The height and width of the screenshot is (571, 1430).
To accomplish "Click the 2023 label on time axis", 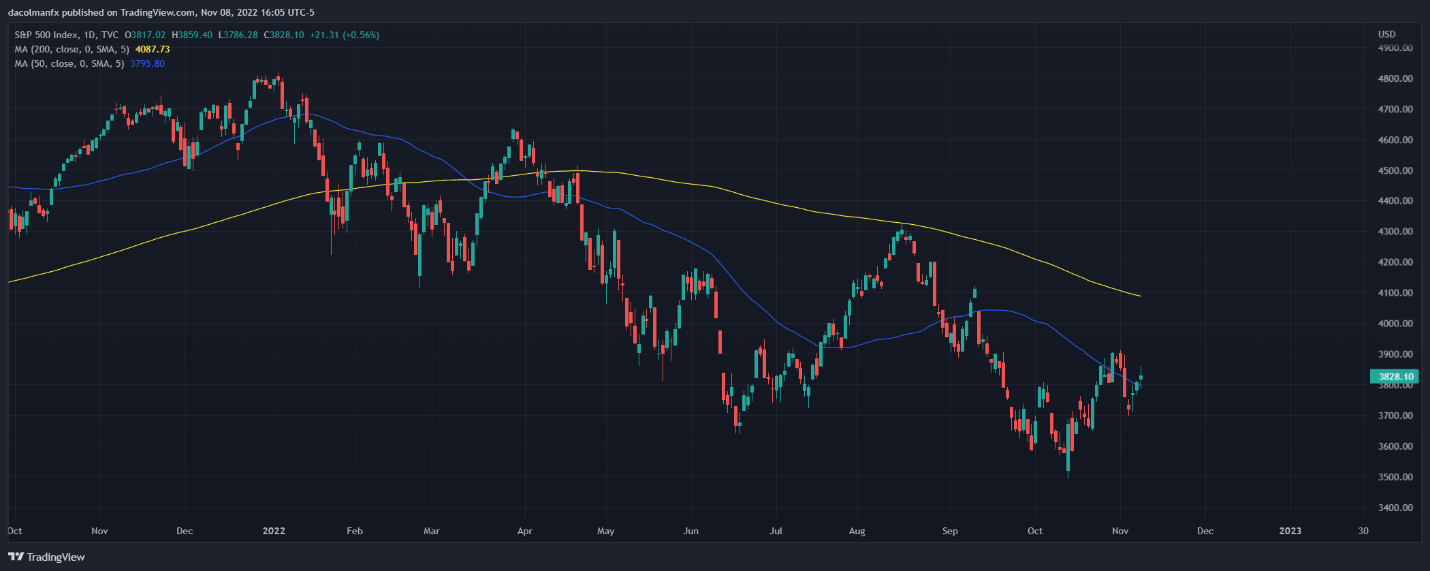I will coord(1290,531).
